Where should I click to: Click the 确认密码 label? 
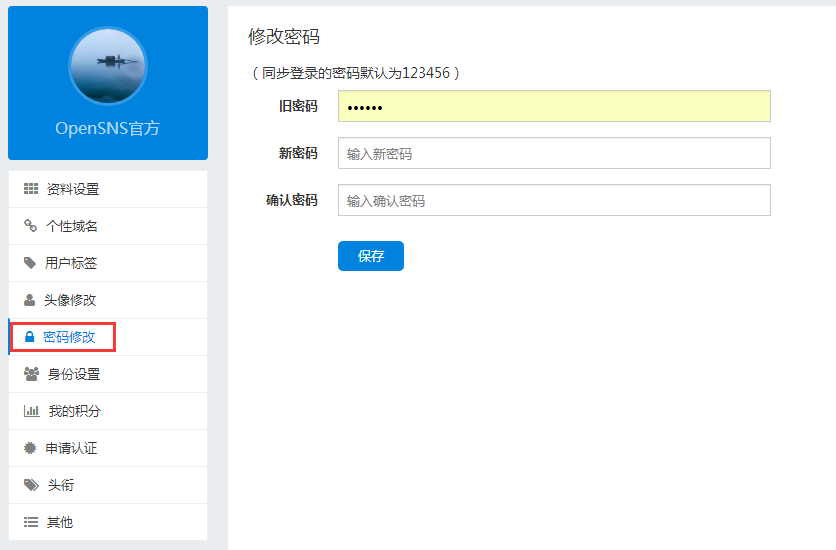click(292, 200)
